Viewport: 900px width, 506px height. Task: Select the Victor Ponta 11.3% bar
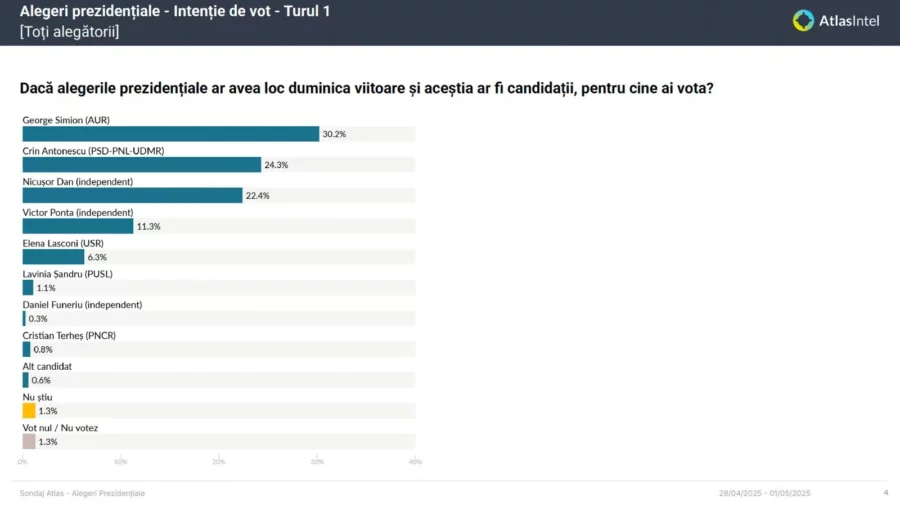point(78,226)
